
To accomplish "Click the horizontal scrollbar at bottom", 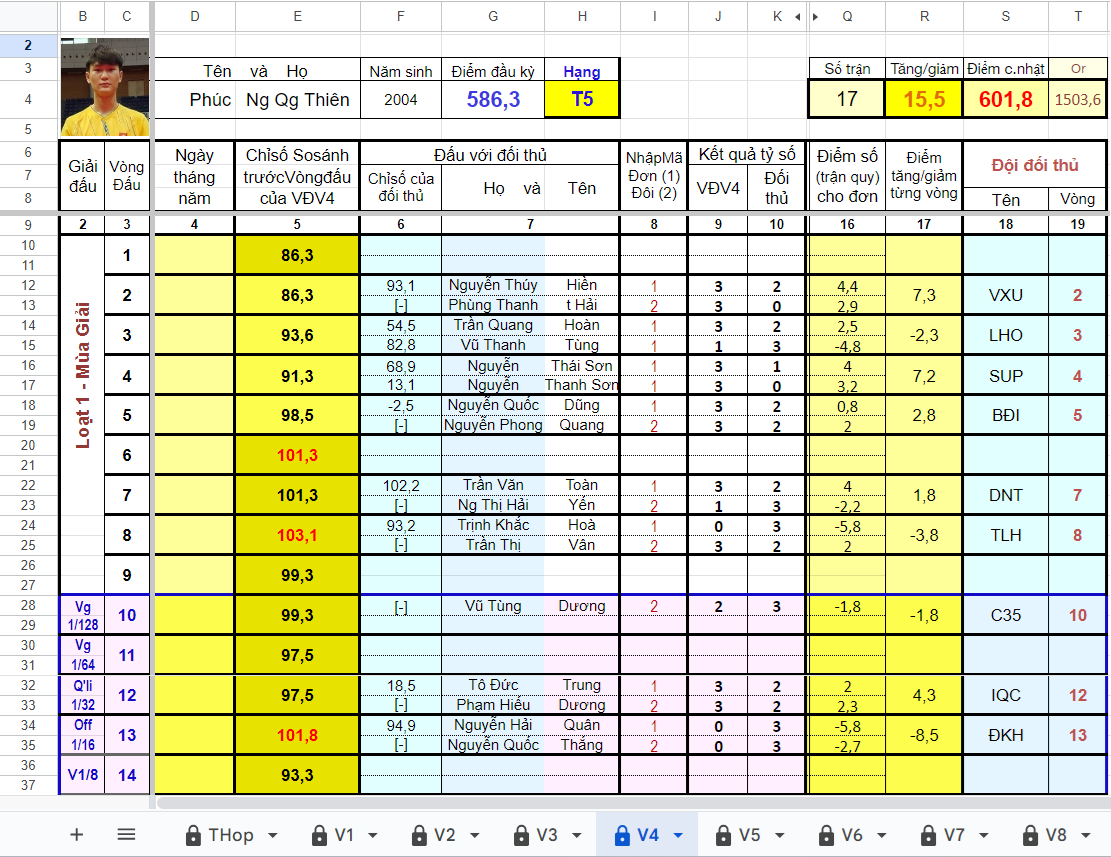I will pyautogui.click(x=600, y=802).
